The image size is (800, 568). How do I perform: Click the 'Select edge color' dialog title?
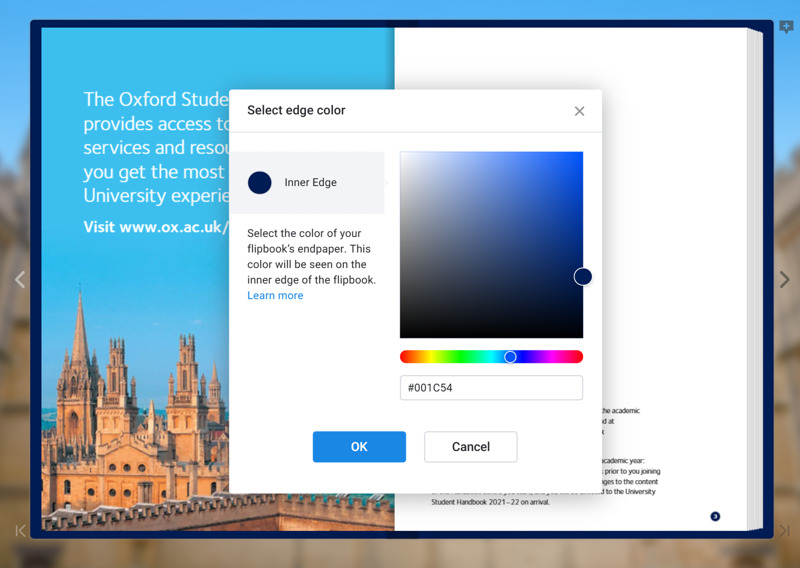(x=296, y=110)
